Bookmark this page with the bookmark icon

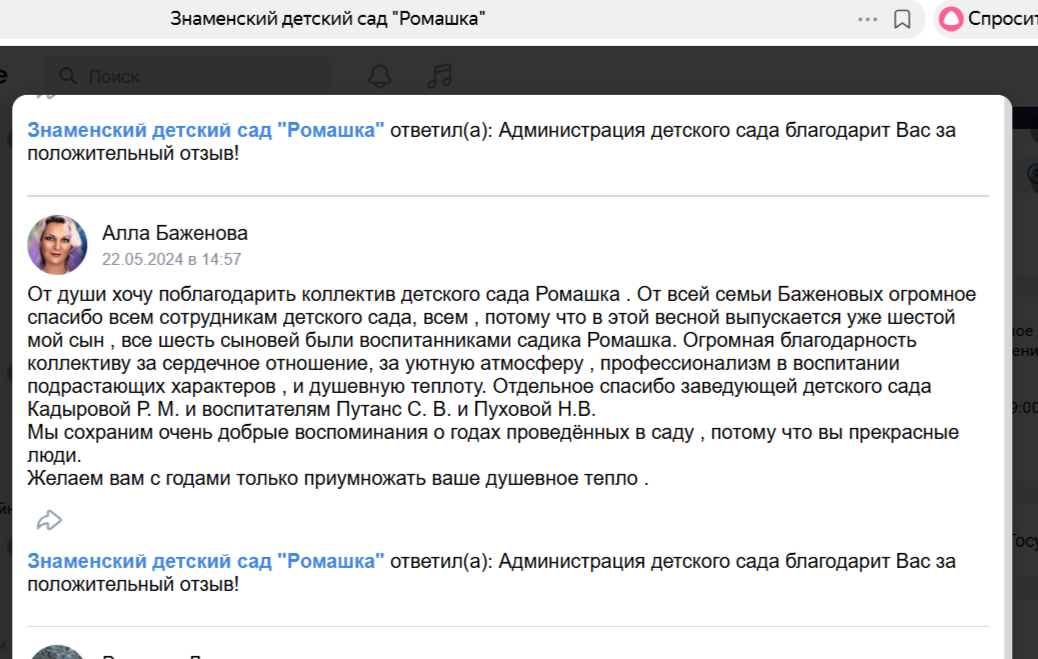pyautogui.click(x=902, y=19)
